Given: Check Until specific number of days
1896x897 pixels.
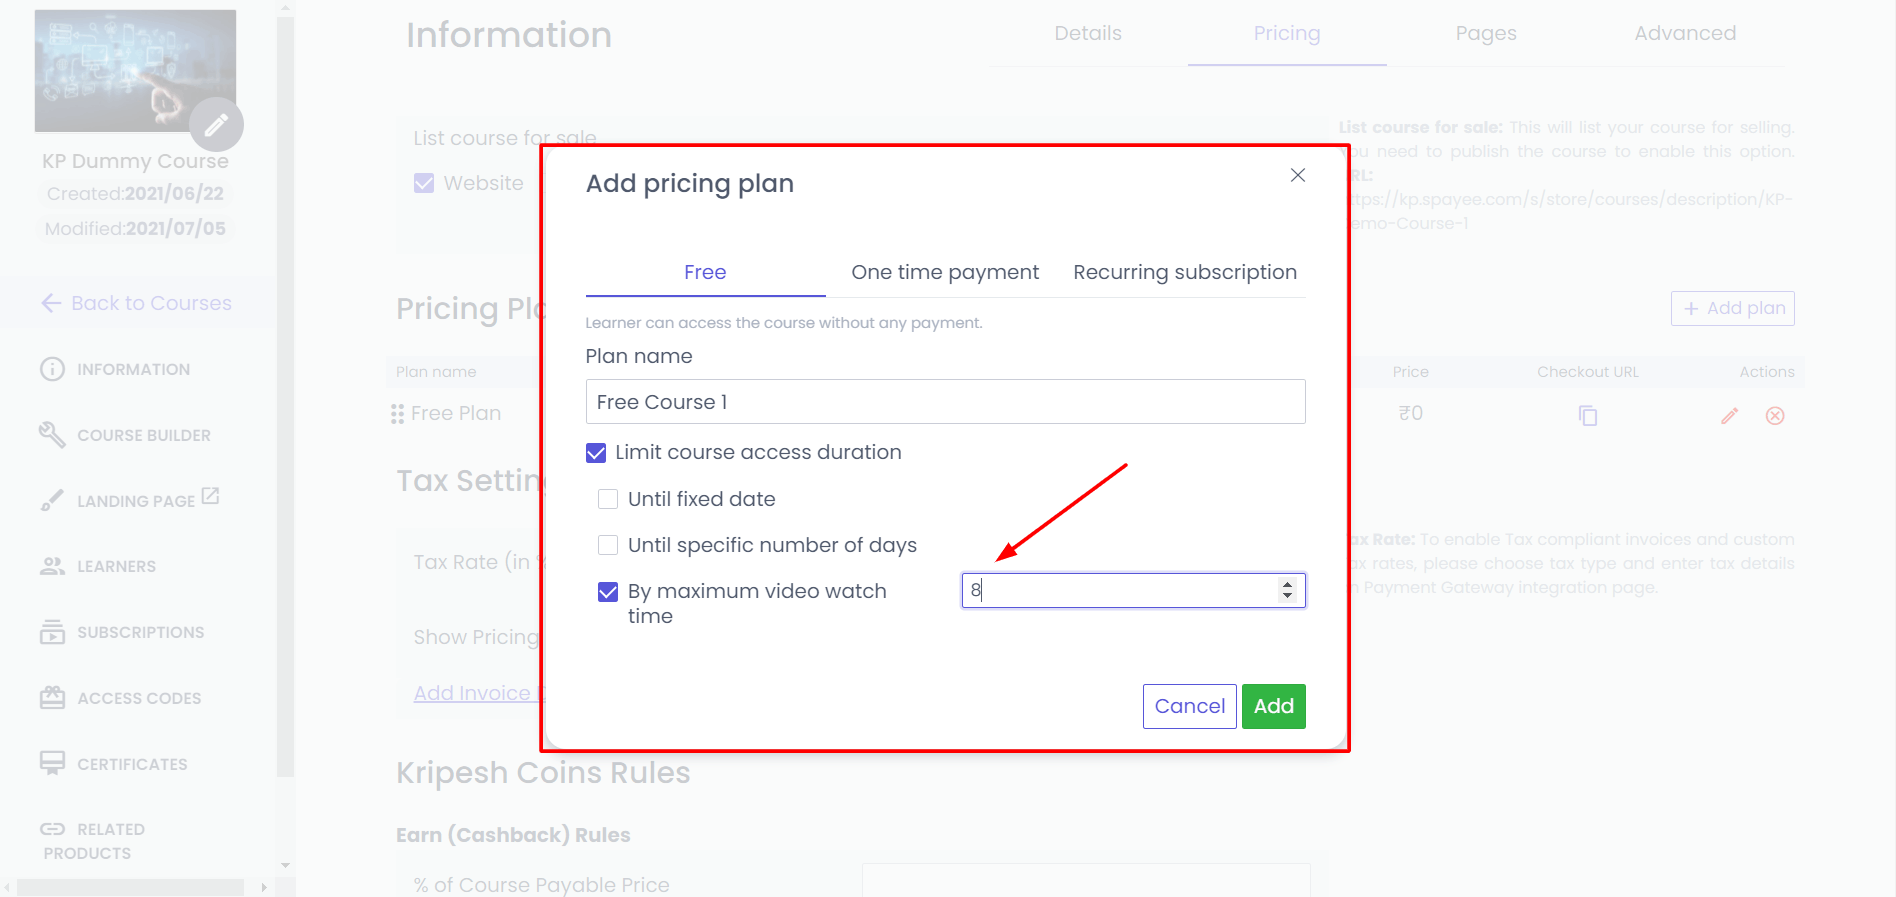Looking at the screenshot, I should coord(608,545).
